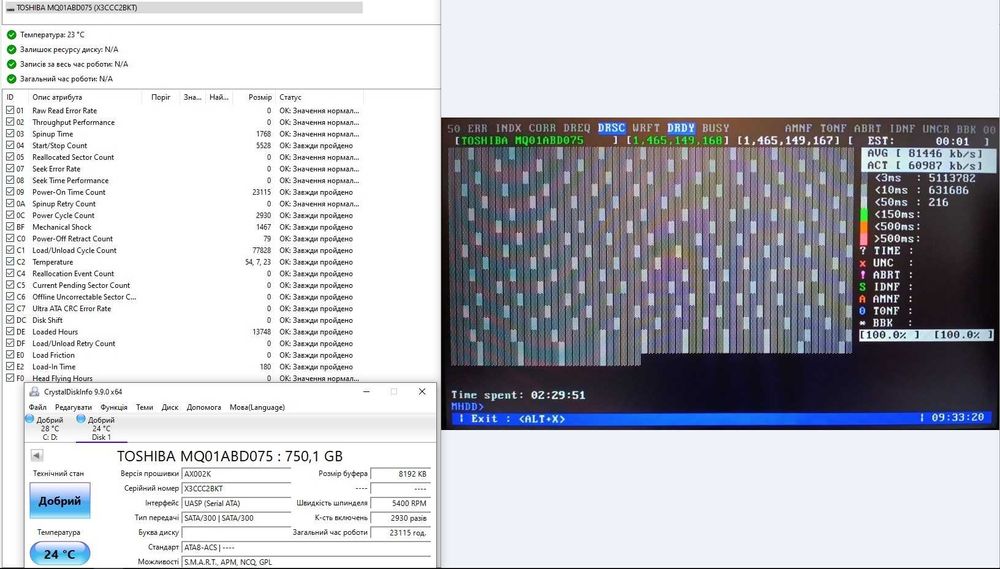Click the Добрий health status button

(x=60, y=501)
